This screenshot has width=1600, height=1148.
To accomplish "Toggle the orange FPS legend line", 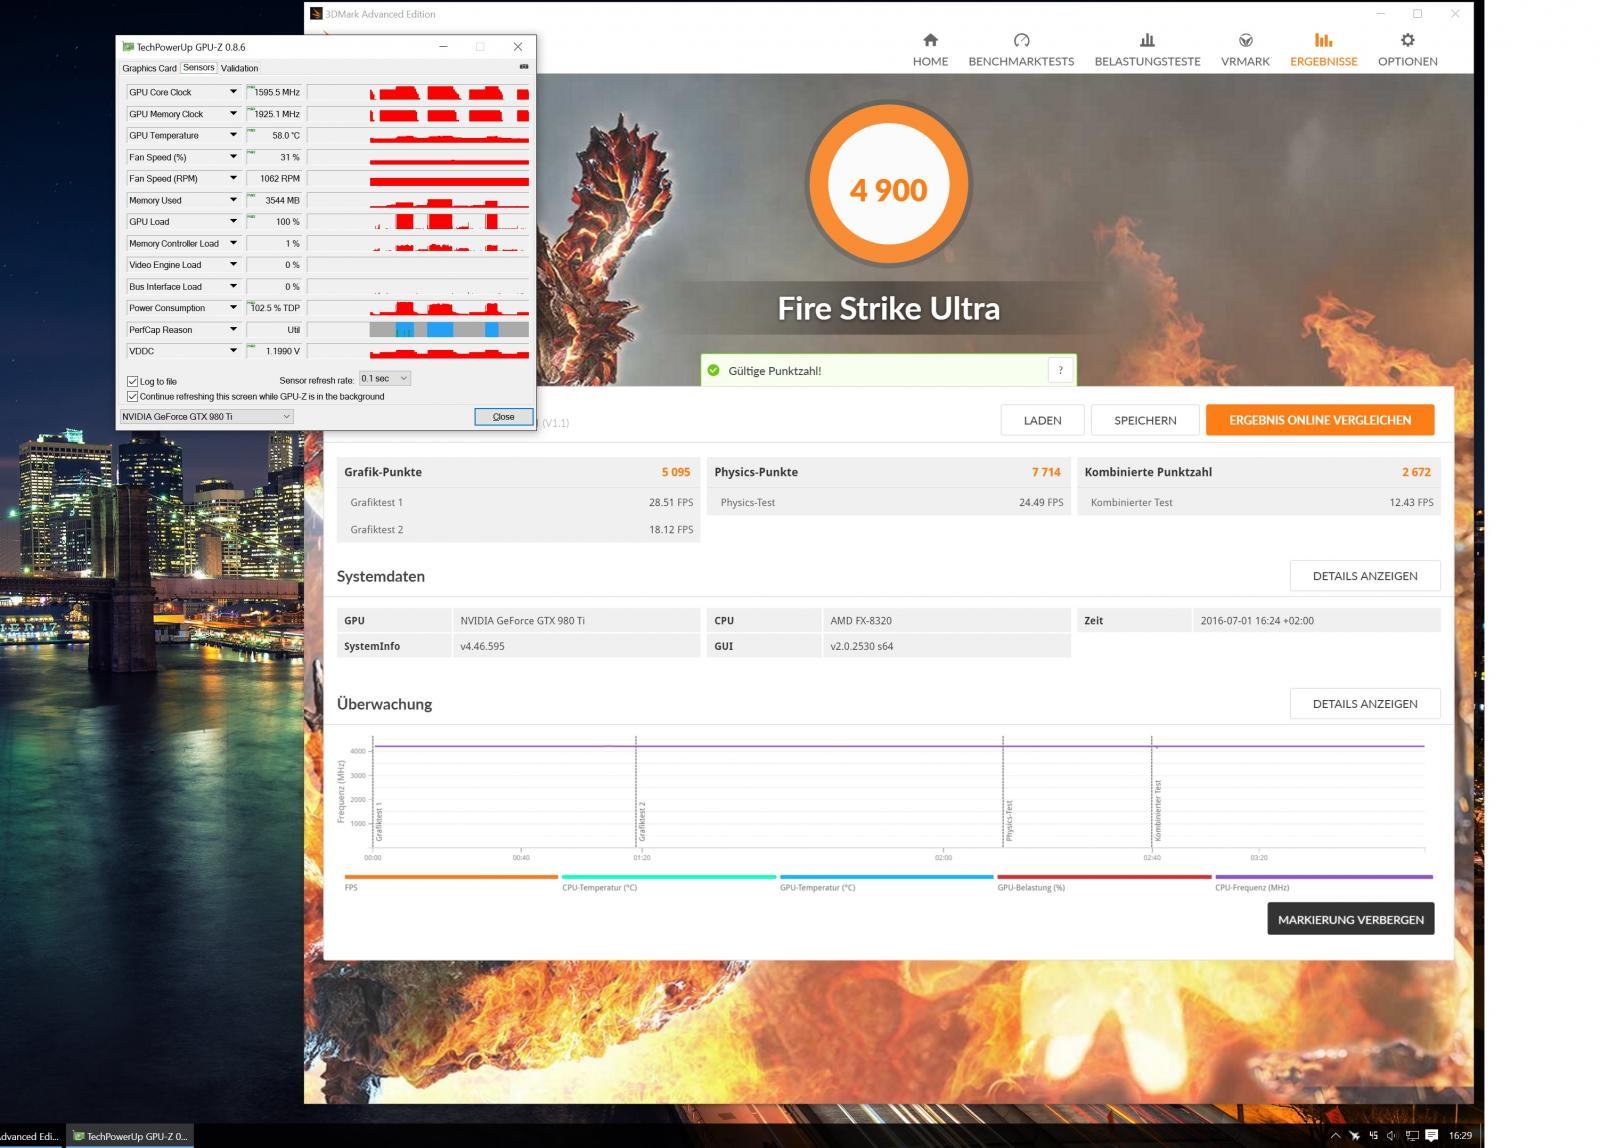I will (451, 877).
